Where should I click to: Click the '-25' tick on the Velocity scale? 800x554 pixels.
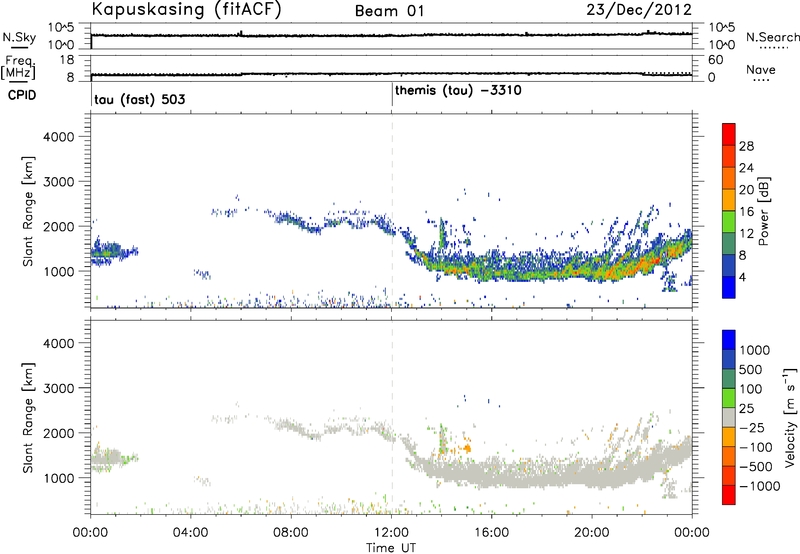tap(754, 427)
